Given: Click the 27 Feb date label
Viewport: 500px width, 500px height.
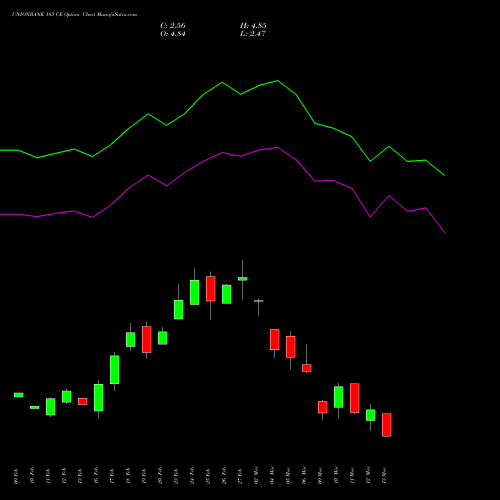Looking at the screenshot, I should pyautogui.click(x=240, y=476).
